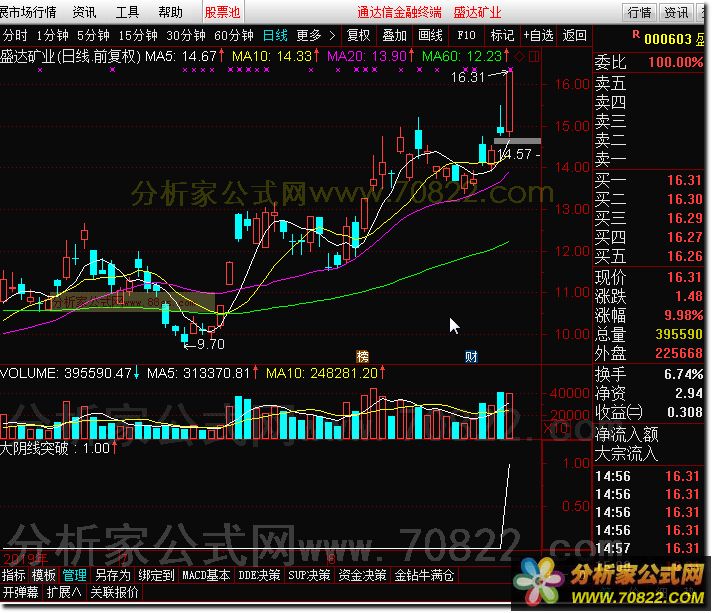
Task: Click the 净流入额 label
Action: point(626,435)
